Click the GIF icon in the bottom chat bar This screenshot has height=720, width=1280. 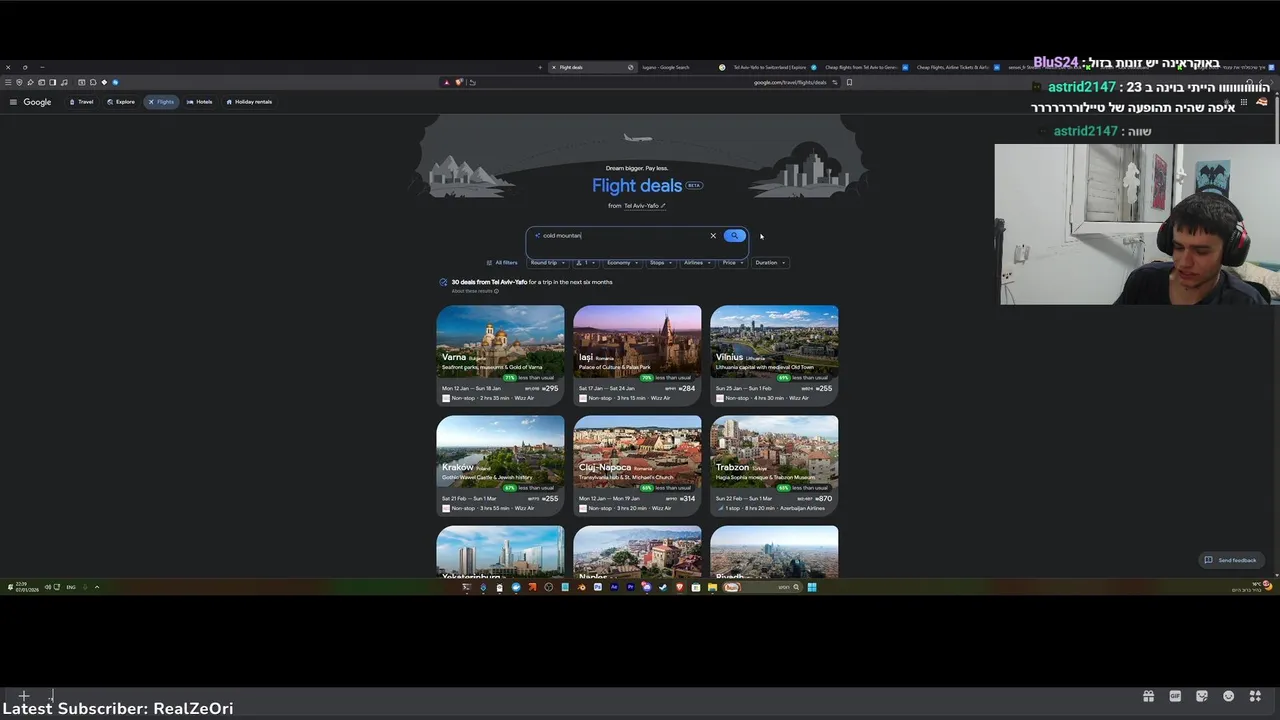tap(1175, 696)
